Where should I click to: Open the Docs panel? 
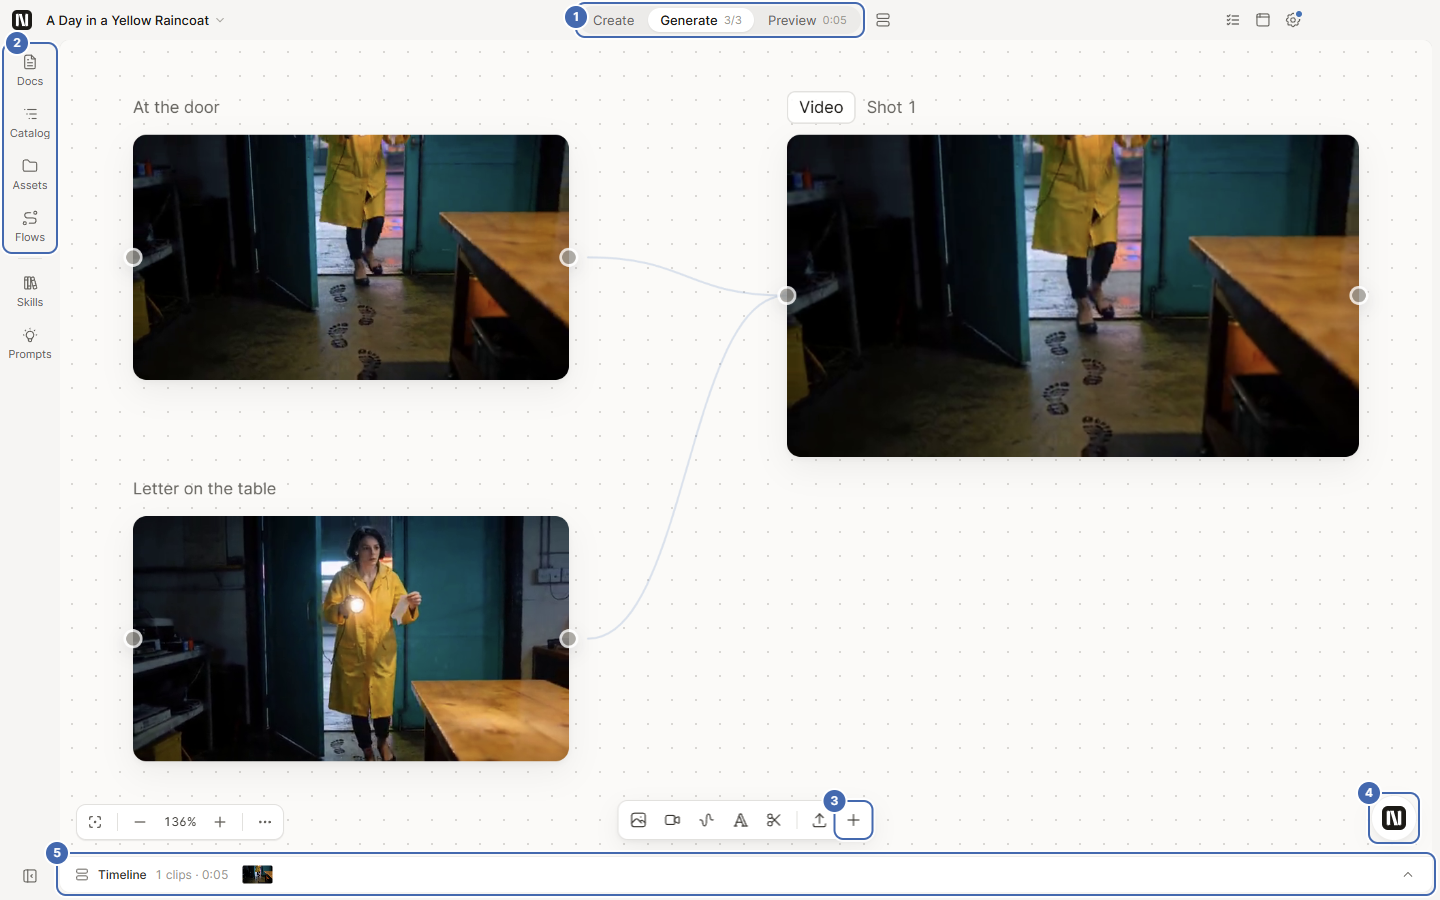tap(30, 70)
